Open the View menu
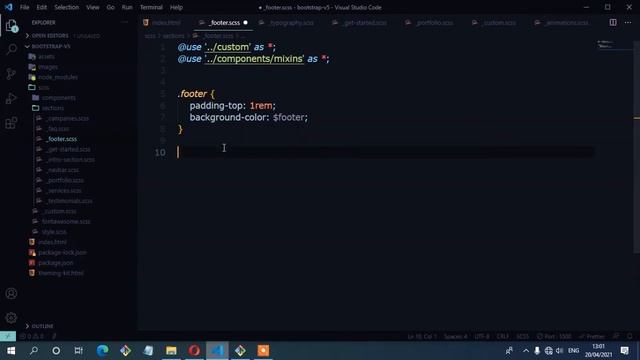 point(93,7)
